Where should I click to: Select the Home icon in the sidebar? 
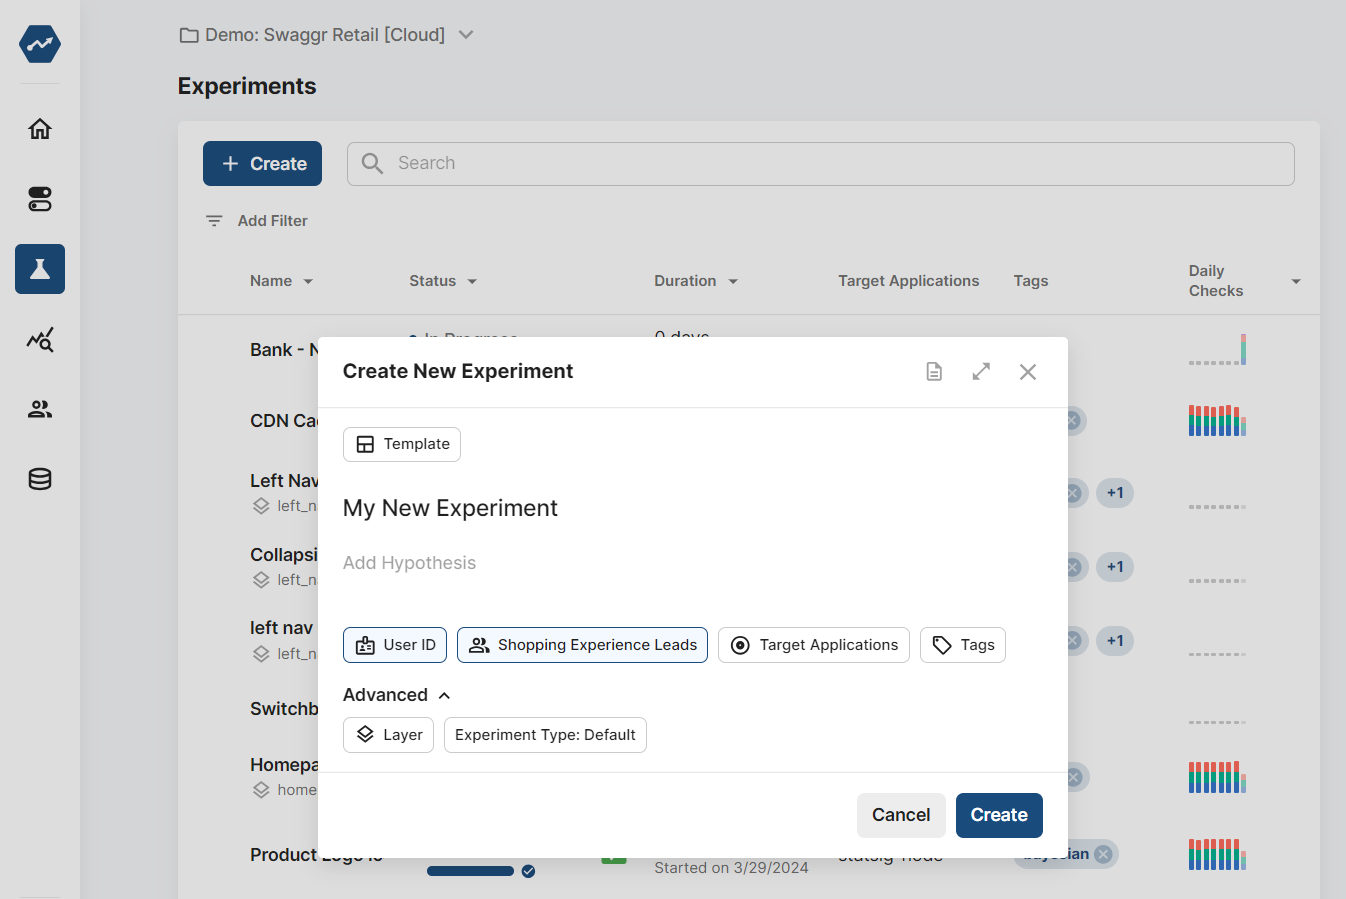pos(39,128)
